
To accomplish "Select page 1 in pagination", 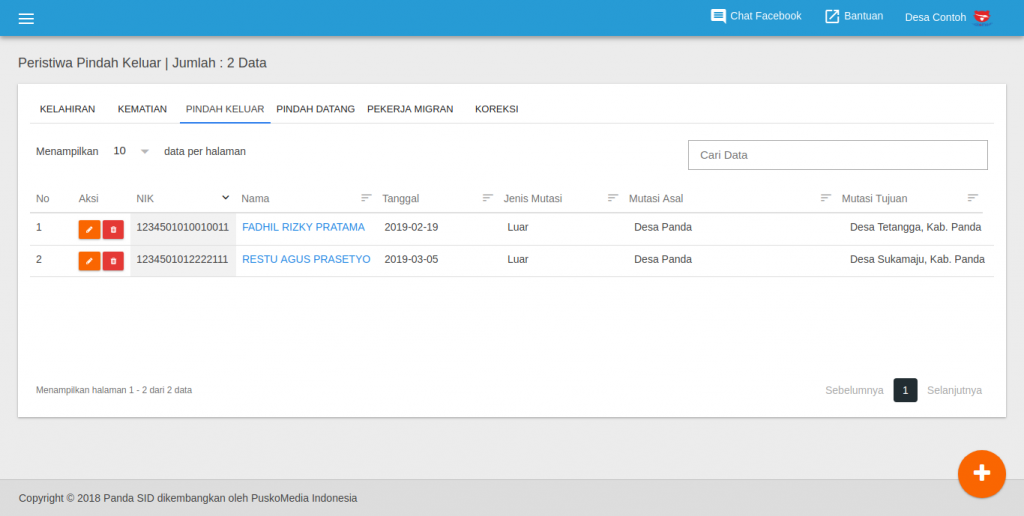I will coord(905,391).
